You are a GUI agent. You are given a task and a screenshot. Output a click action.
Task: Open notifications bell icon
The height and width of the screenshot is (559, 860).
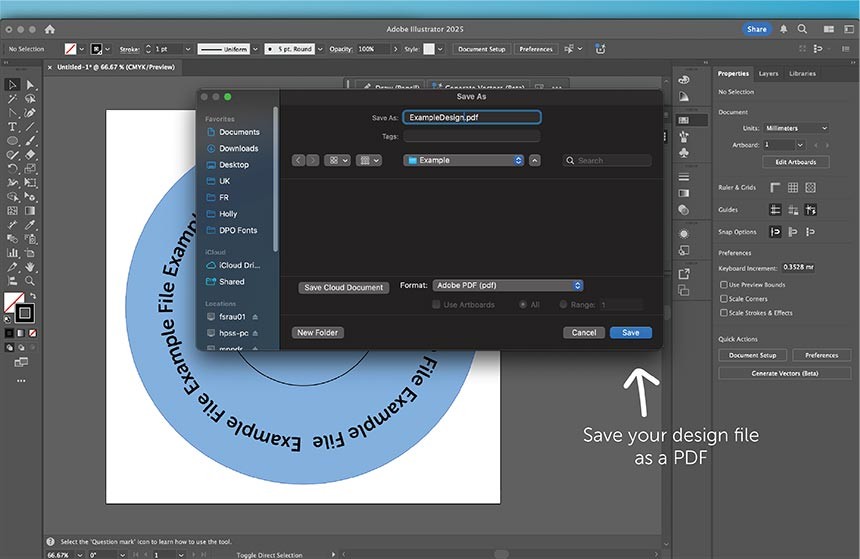tap(784, 29)
